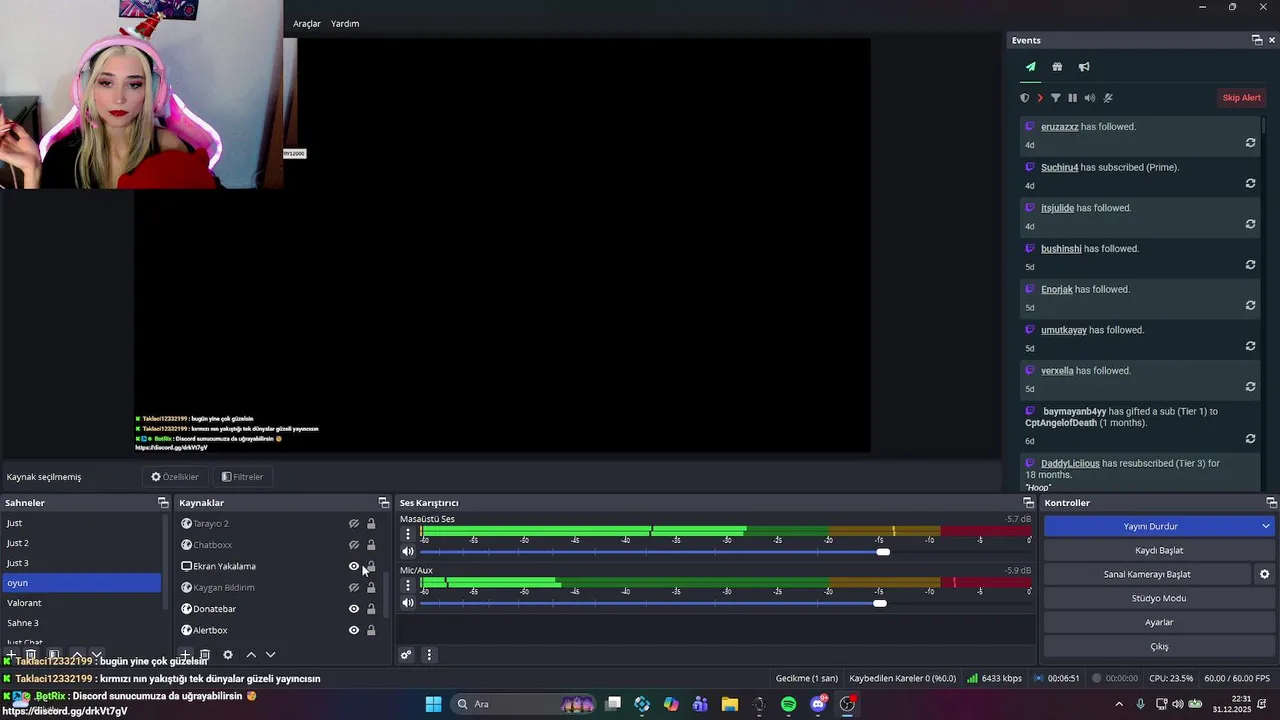Pop out the Ses Karıştırıcı dock
The height and width of the screenshot is (720, 1280).
1028,503
